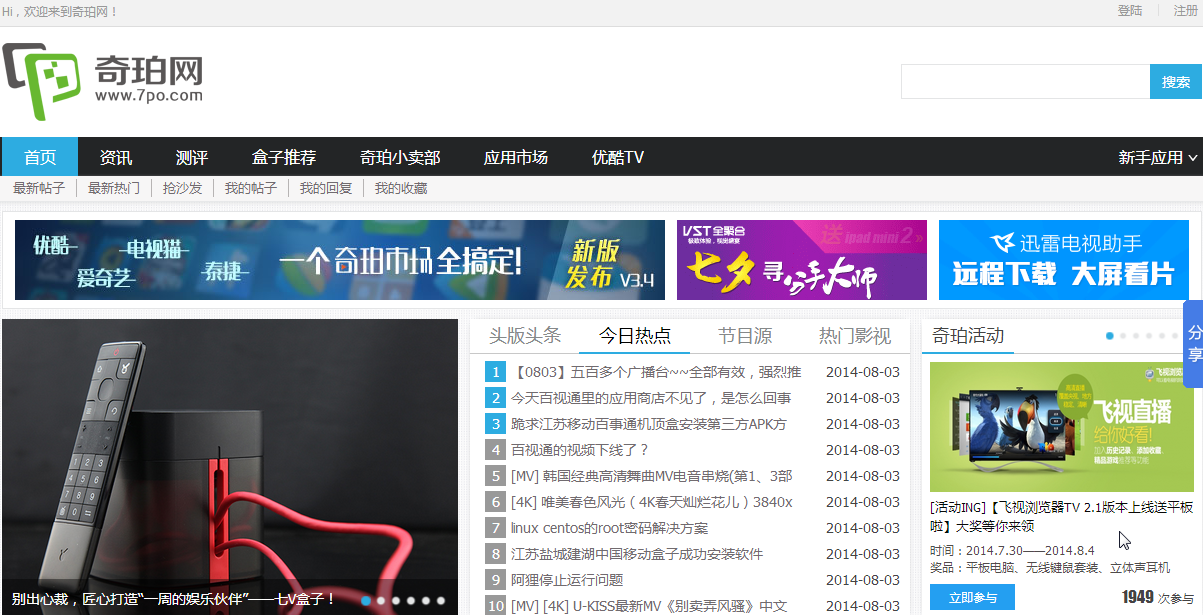Open the 应用市场 navigation item
The height and width of the screenshot is (615, 1203).
tap(516, 157)
